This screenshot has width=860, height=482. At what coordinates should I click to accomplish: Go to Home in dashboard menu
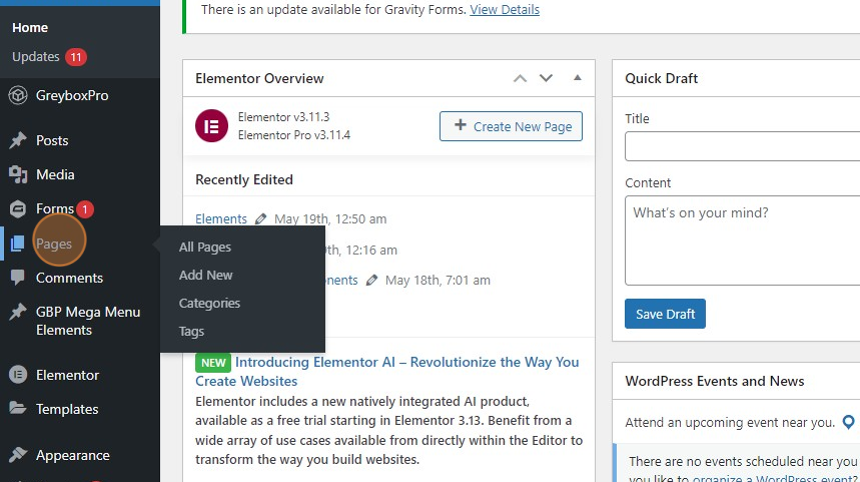click(x=30, y=27)
